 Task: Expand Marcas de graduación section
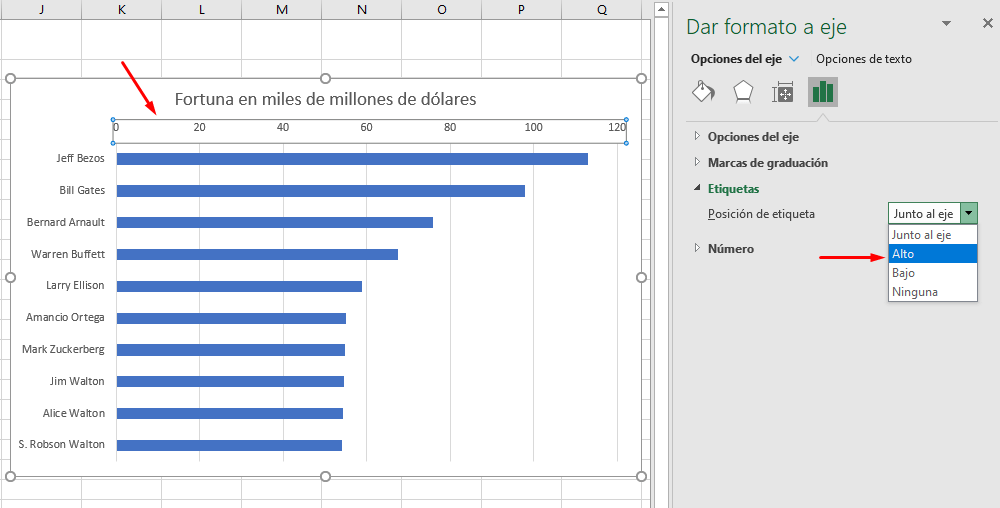697,163
